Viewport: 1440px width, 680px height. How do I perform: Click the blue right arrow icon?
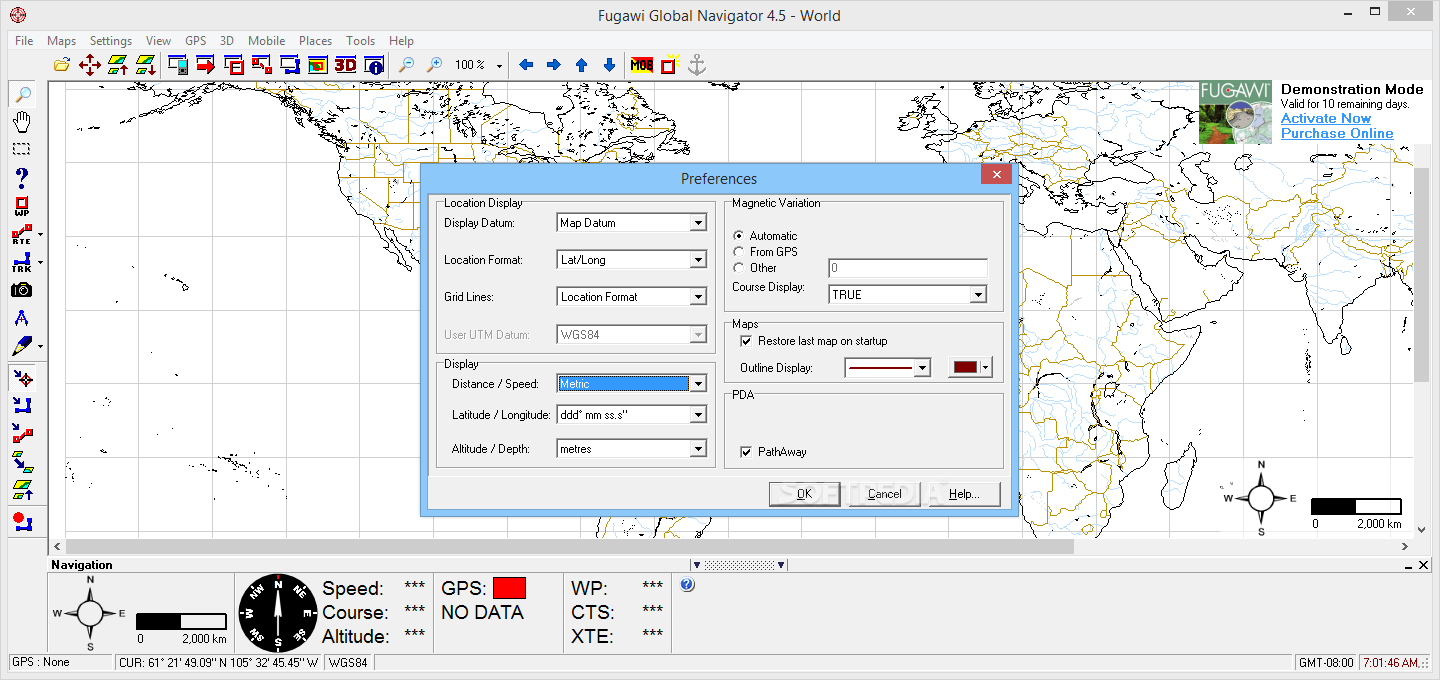[553, 65]
